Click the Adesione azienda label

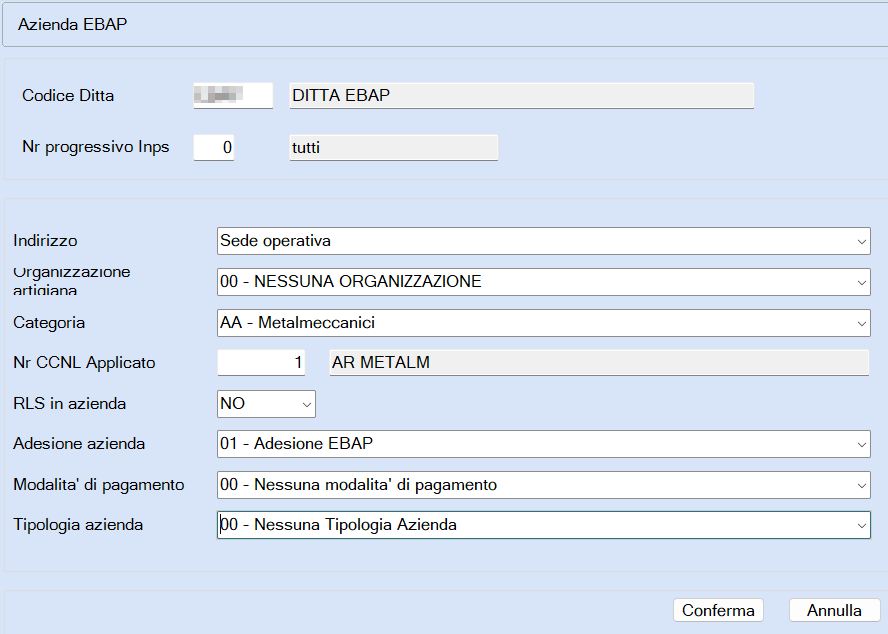click(x=79, y=444)
